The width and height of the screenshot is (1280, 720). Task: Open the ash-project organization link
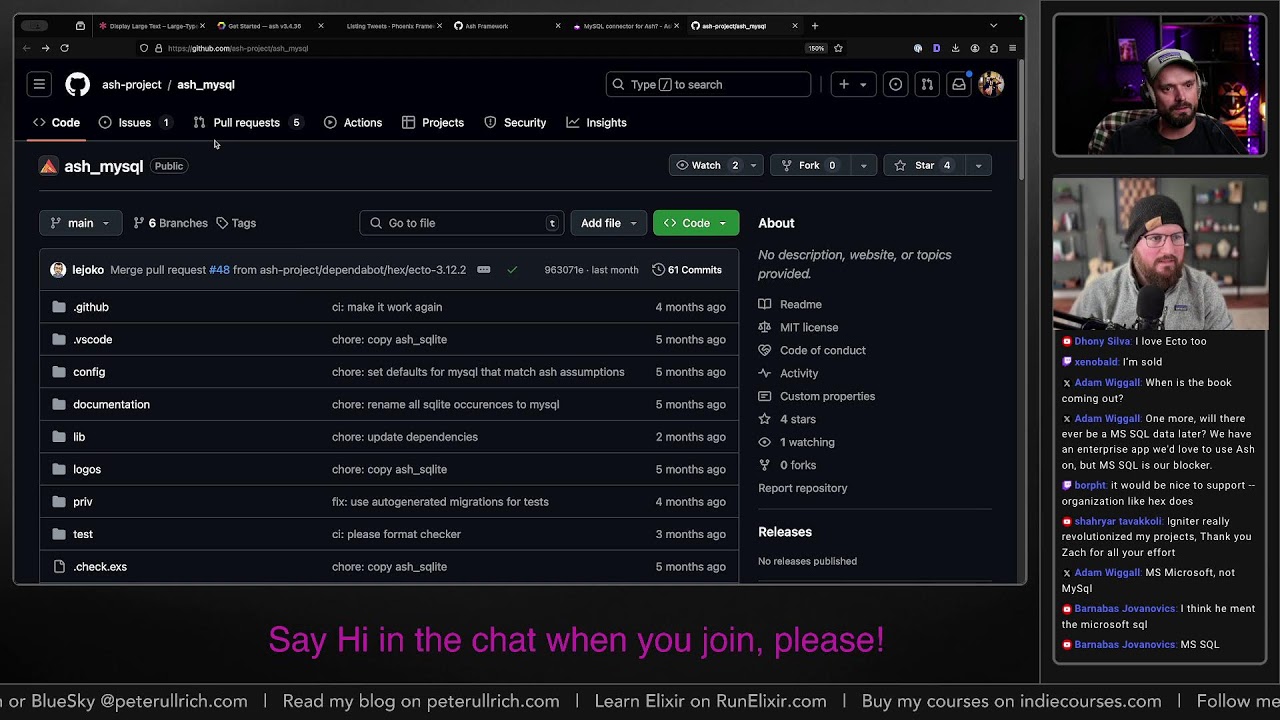pos(131,85)
